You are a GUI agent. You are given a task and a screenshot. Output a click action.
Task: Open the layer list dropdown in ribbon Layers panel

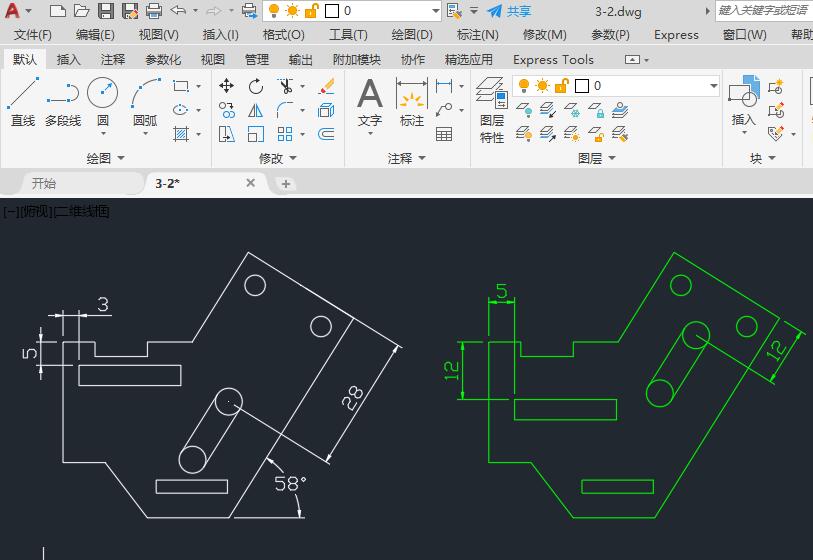click(713, 86)
